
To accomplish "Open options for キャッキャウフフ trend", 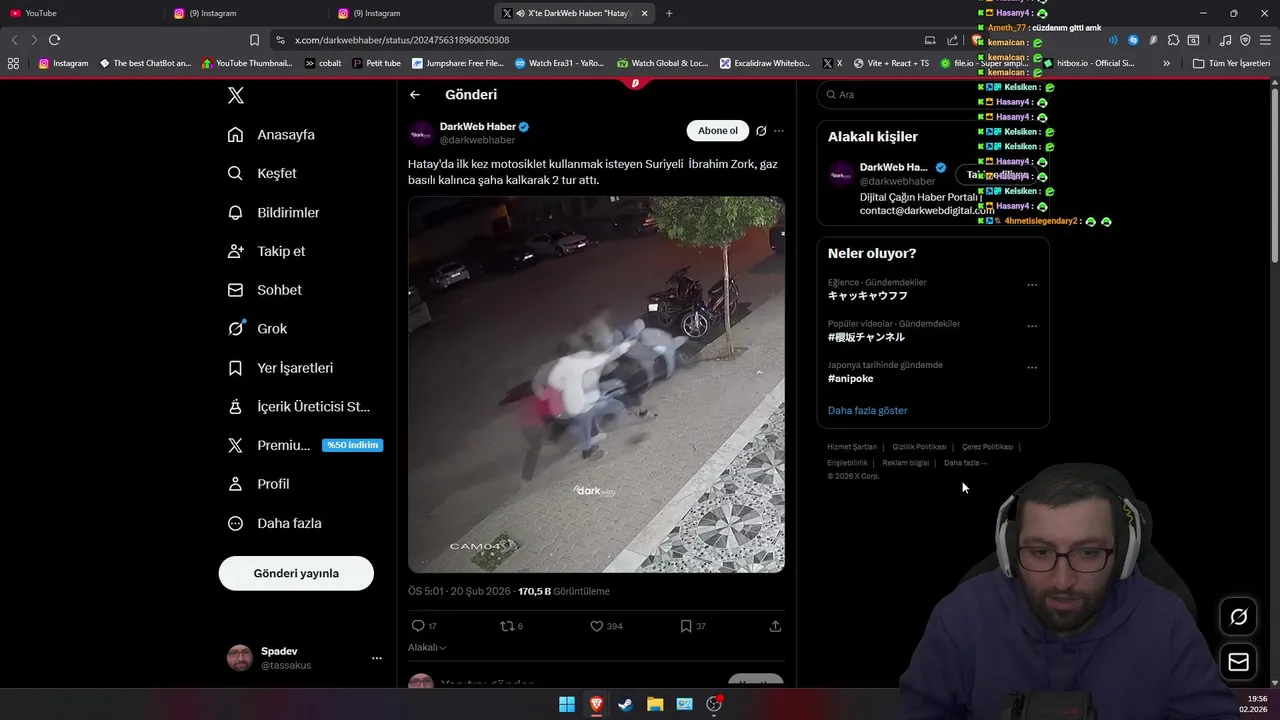I will (1032, 285).
